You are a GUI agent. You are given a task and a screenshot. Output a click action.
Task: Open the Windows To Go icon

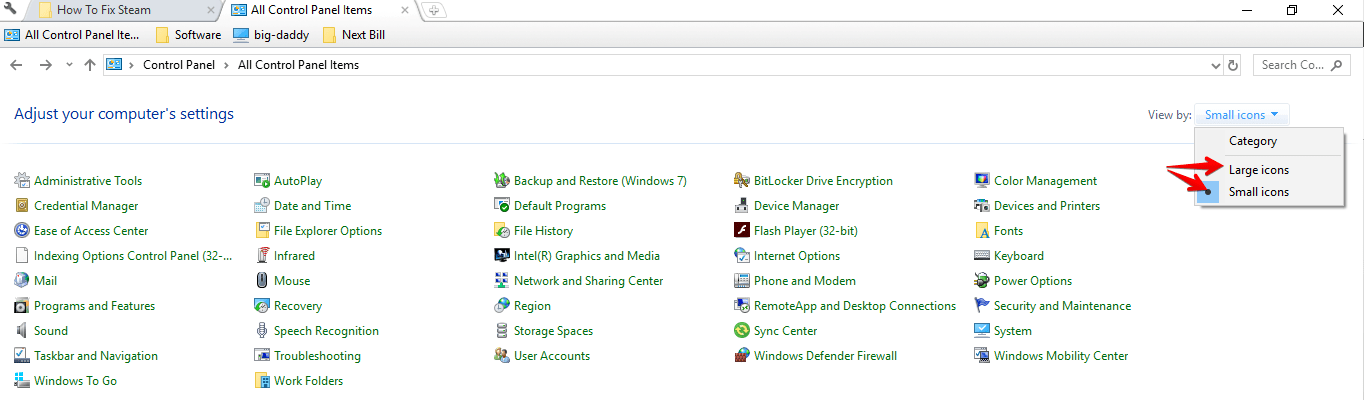tap(22, 381)
